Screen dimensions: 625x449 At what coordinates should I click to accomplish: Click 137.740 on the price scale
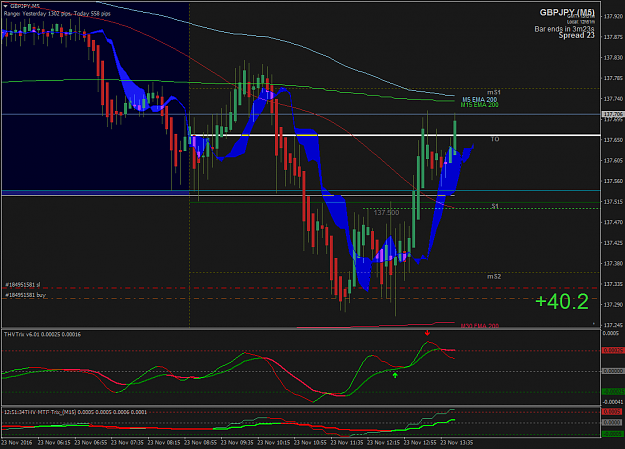[613, 98]
